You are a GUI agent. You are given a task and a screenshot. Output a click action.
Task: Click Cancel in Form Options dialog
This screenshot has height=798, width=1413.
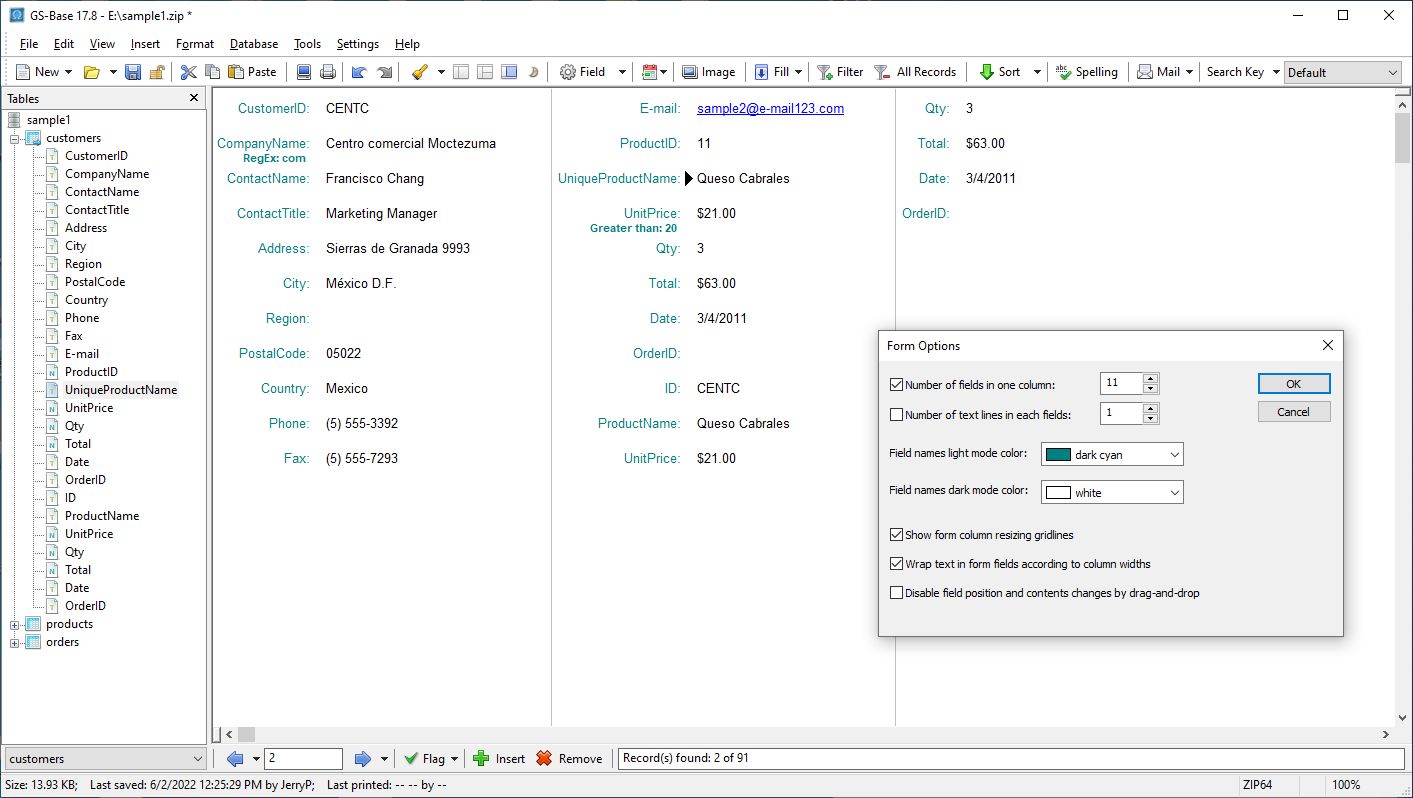pos(1294,412)
